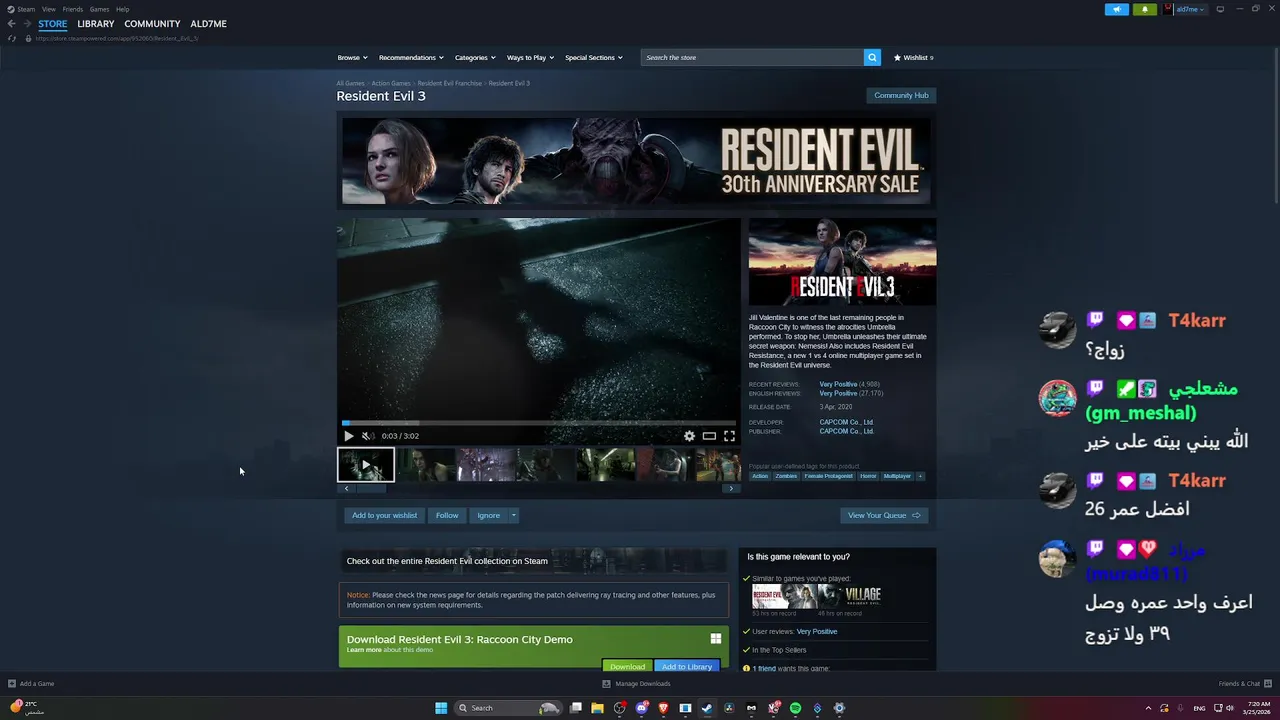Click the Ignore button
The image size is (1280, 720).
tap(488, 515)
